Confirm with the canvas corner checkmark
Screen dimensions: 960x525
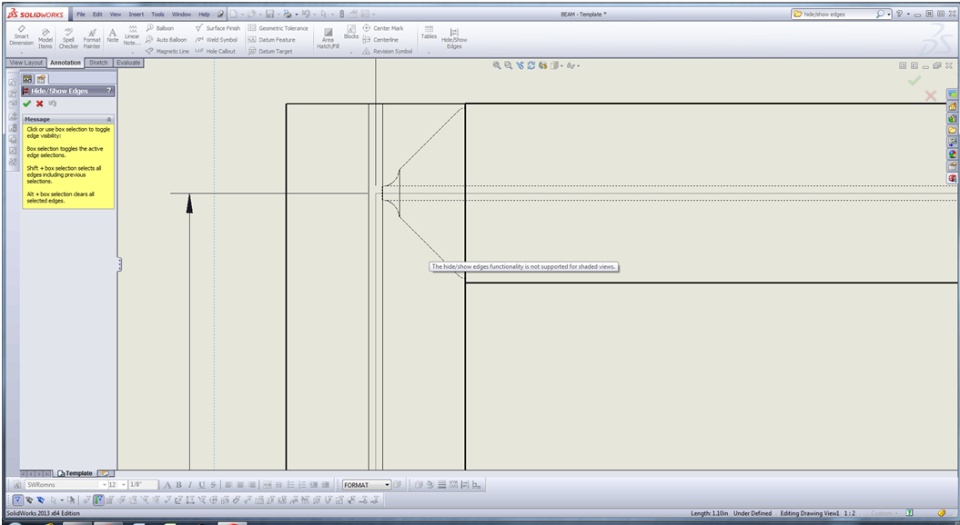(914, 81)
